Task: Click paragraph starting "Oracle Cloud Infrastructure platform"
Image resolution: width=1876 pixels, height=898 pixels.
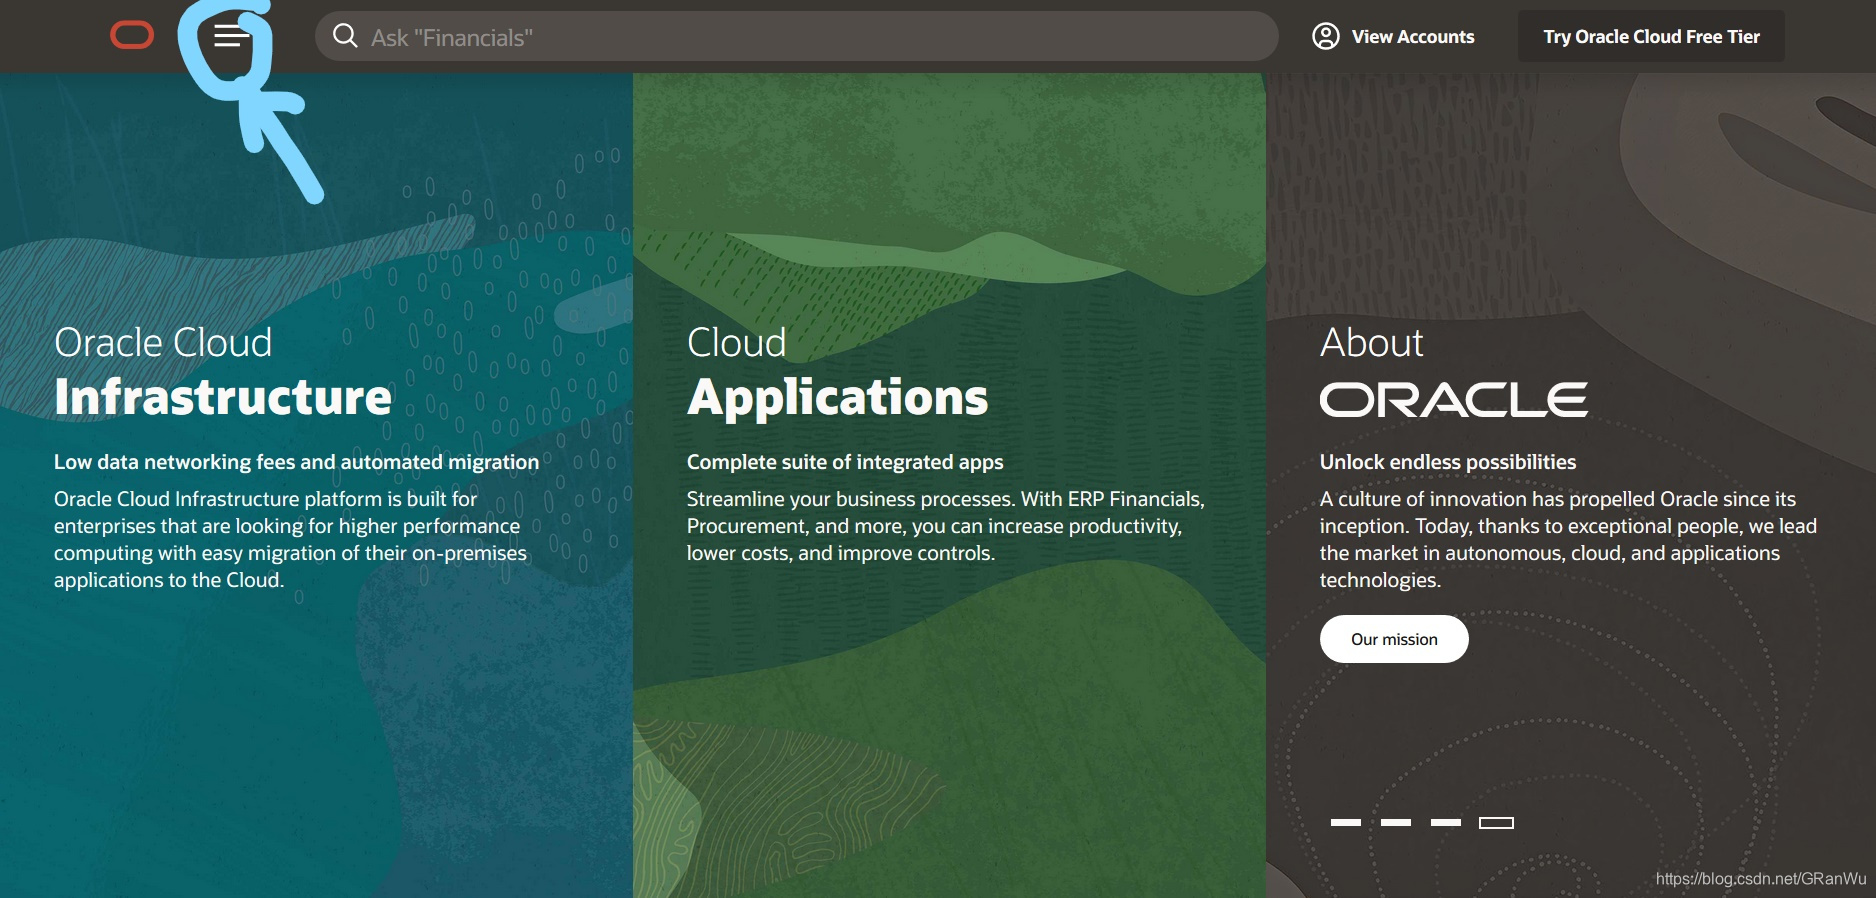Action: pyautogui.click(x=290, y=539)
